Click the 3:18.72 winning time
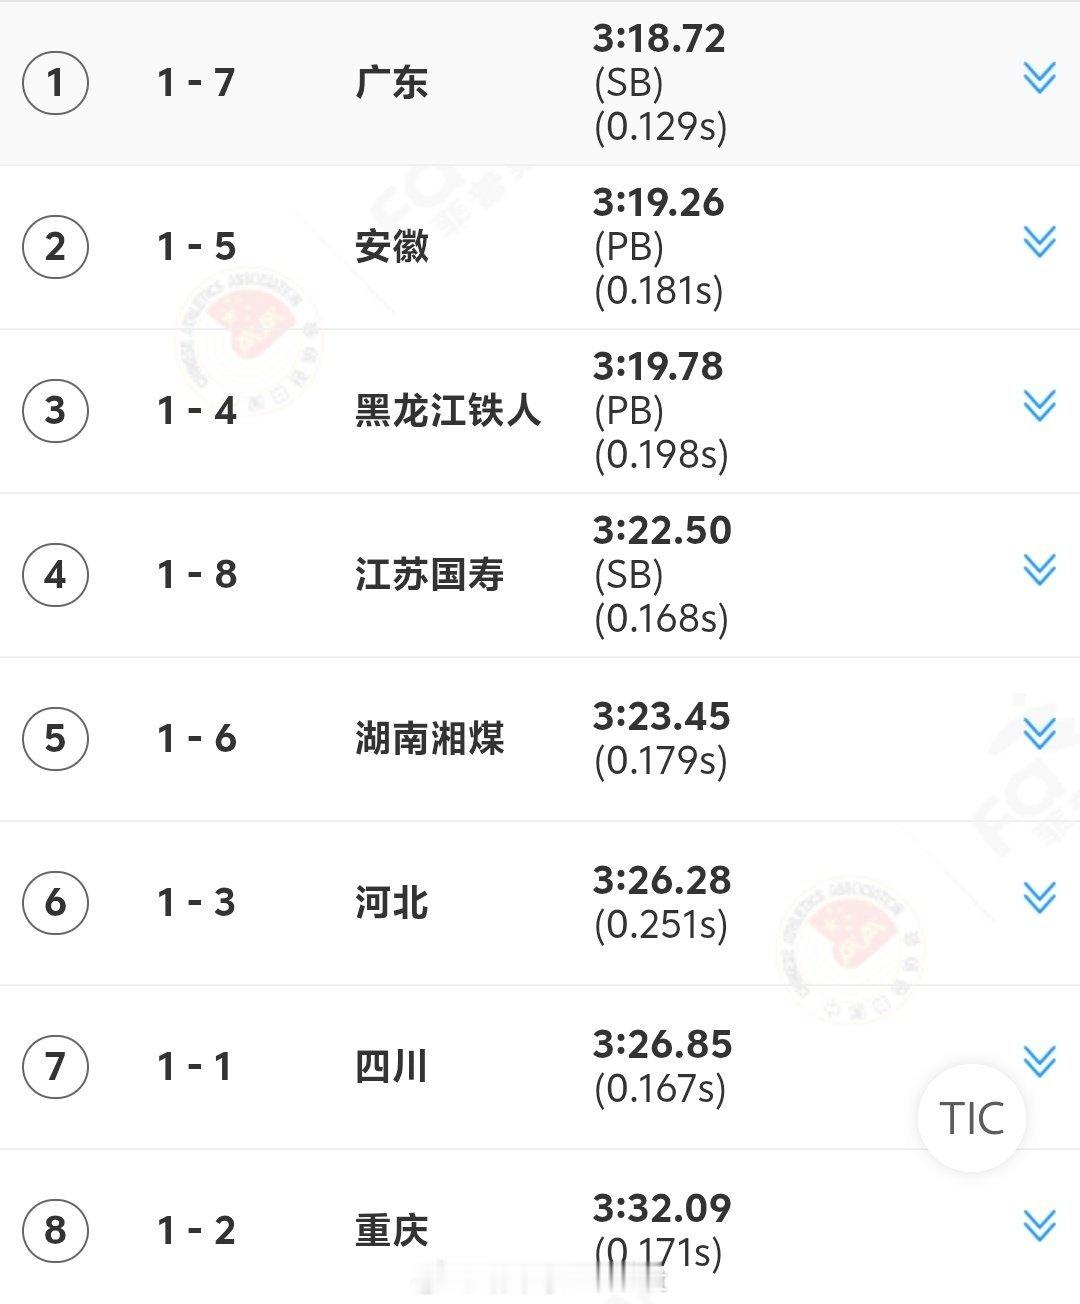Viewport: 1080px width, 1304px height. coord(659,39)
